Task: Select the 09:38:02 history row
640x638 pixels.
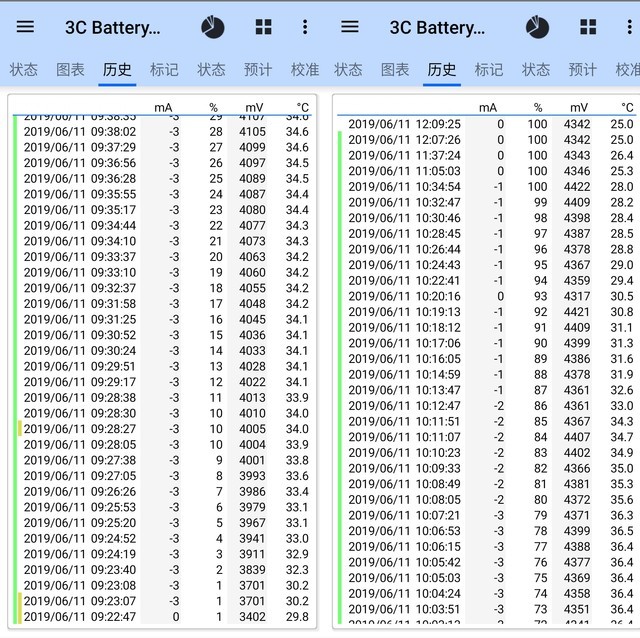Action: coord(165,131)
